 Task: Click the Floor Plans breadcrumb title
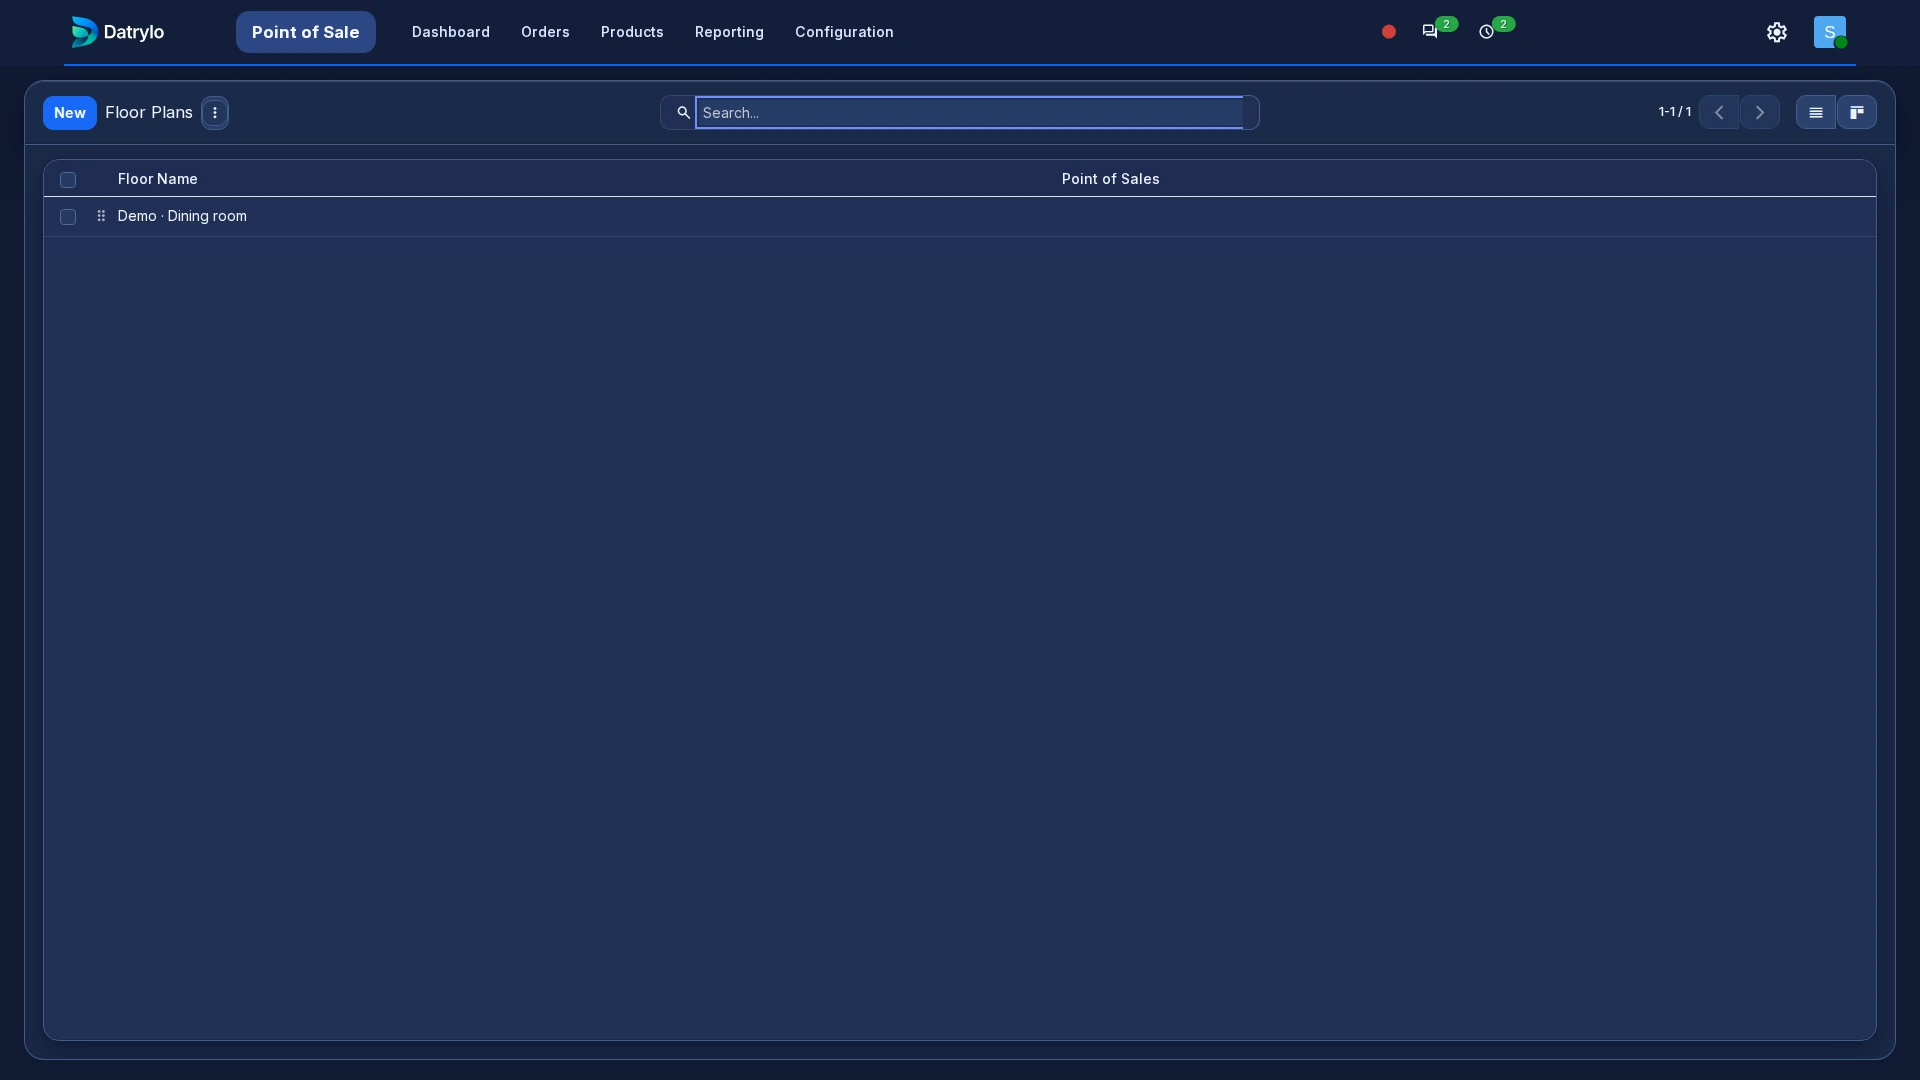pyautogui.click(x=149, y=112)
